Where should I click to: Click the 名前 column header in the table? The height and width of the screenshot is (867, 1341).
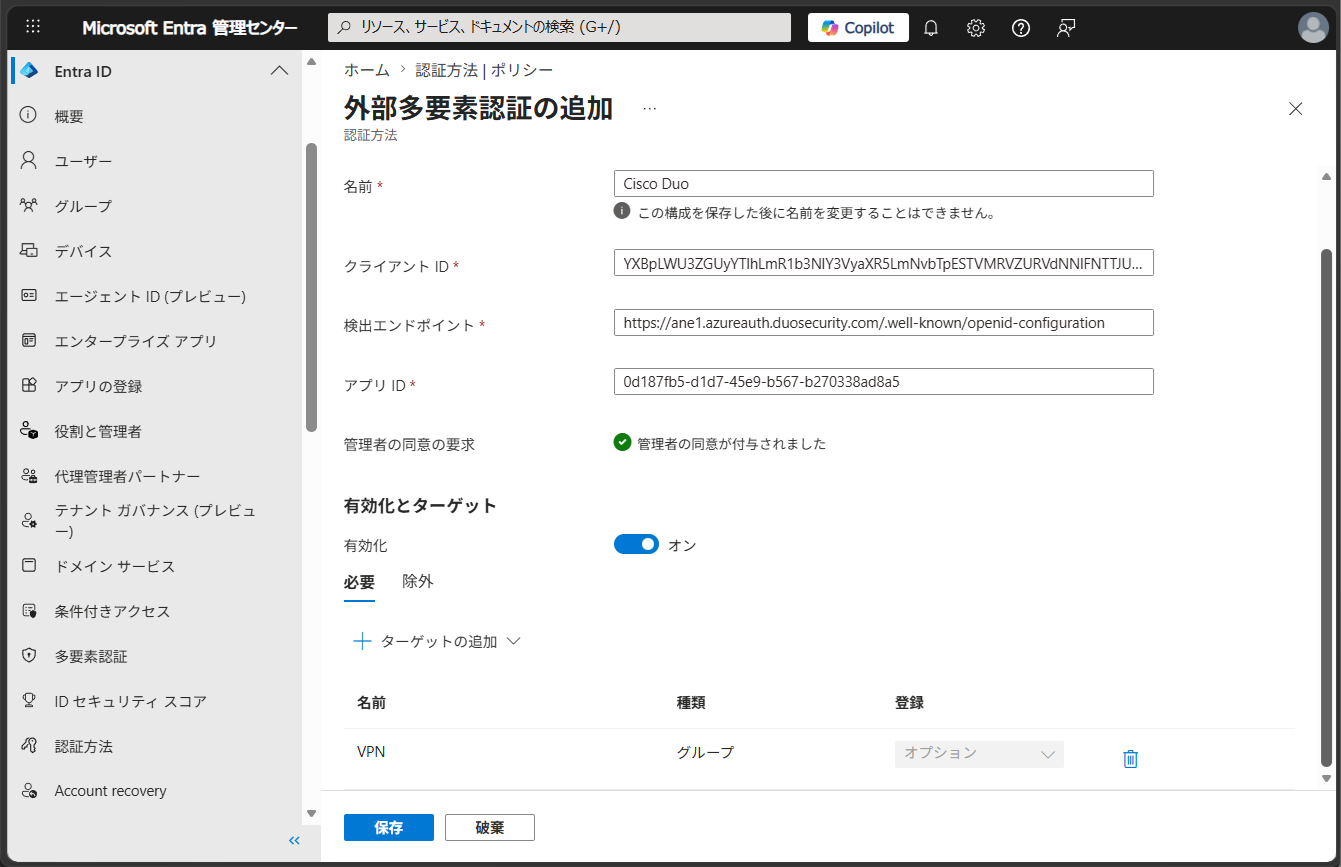point(371,703)
